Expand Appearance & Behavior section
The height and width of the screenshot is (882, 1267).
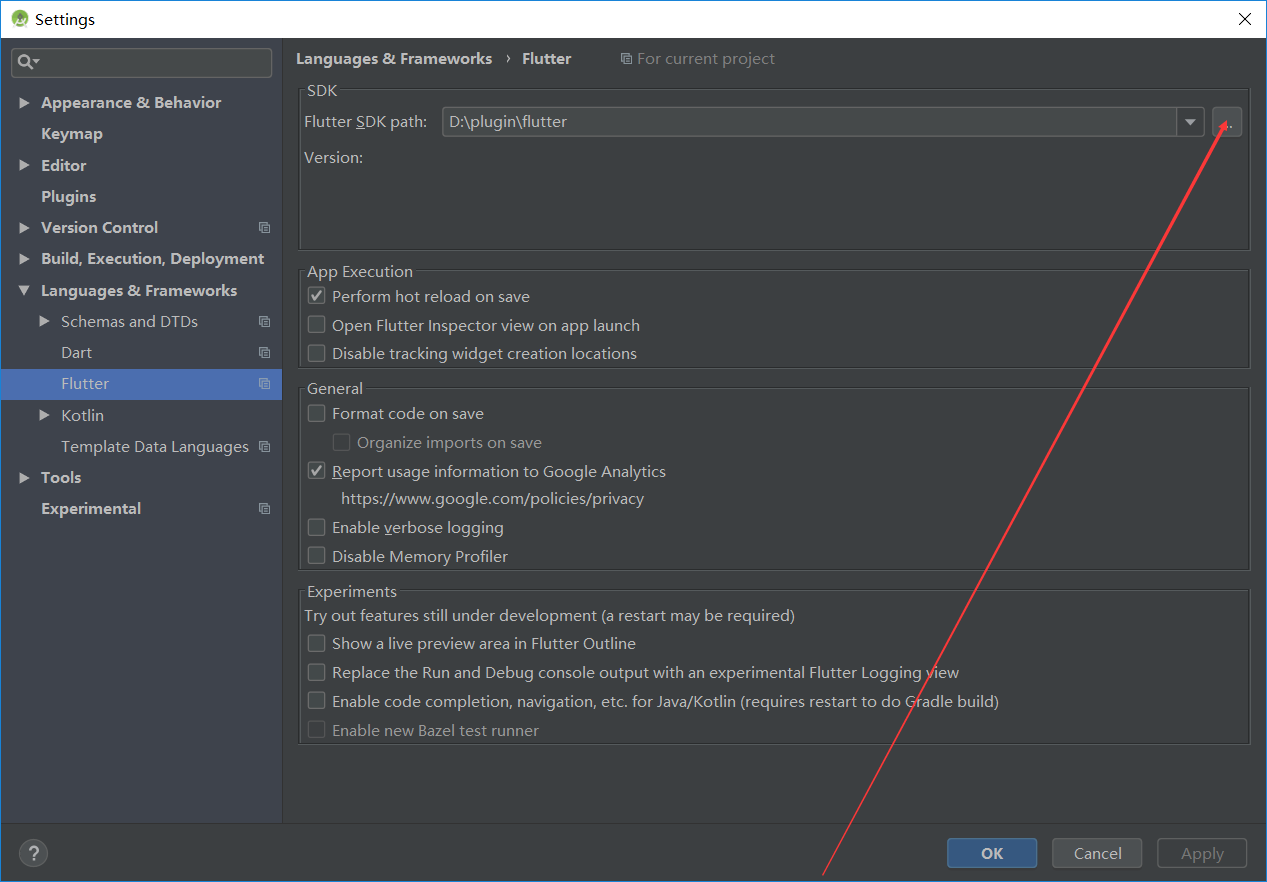[24, 103]
